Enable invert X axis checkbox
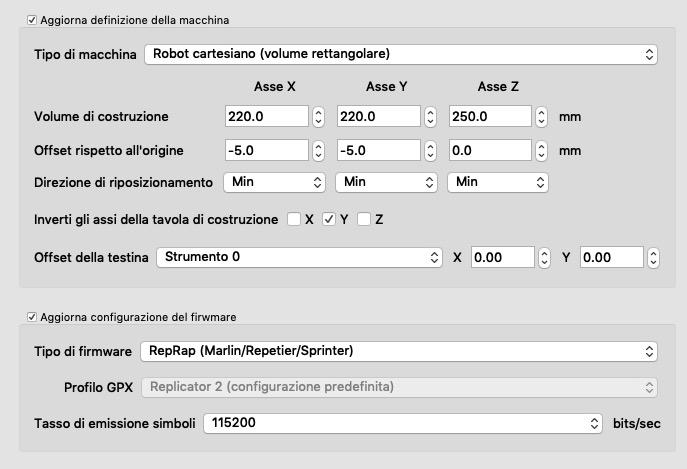 294,219
